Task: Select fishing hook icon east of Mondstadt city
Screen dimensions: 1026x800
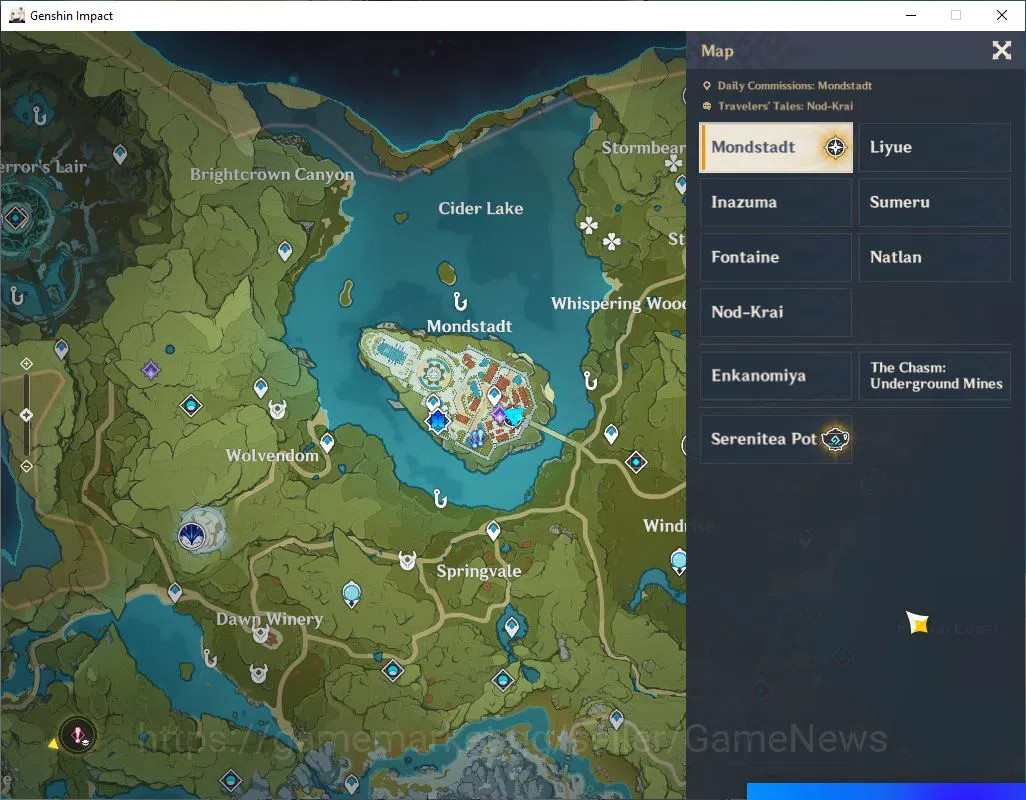Action: [x=590, y=380]
